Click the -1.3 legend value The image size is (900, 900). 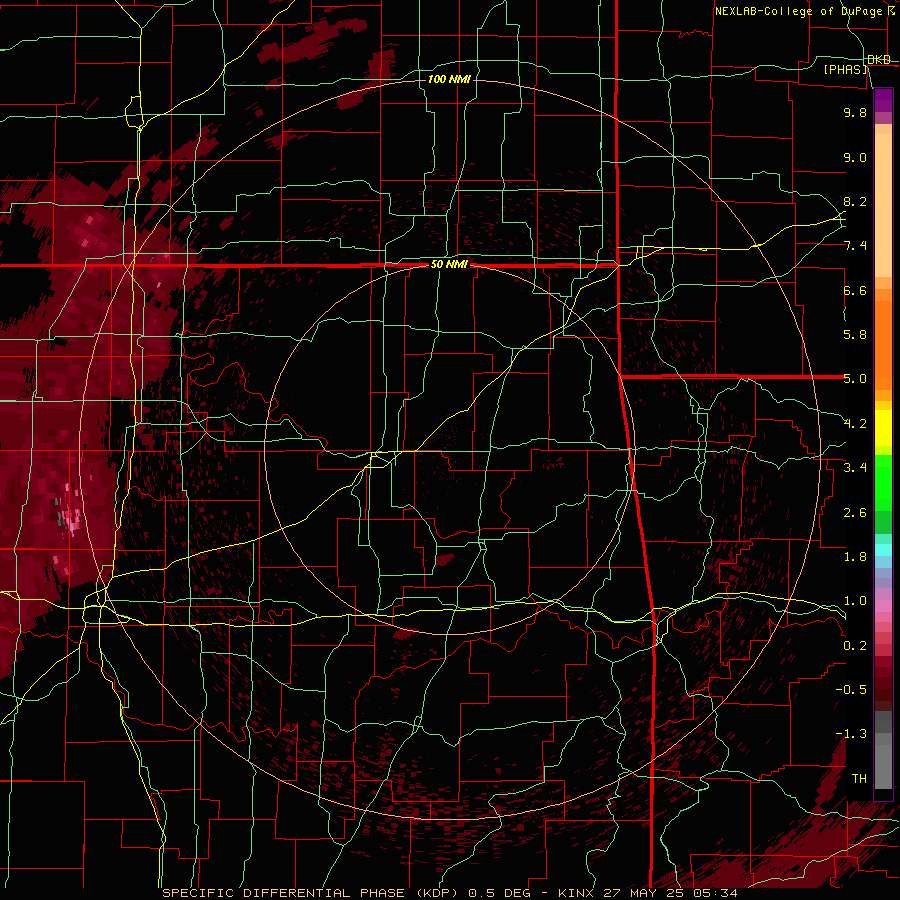click(x=851, y=734)
